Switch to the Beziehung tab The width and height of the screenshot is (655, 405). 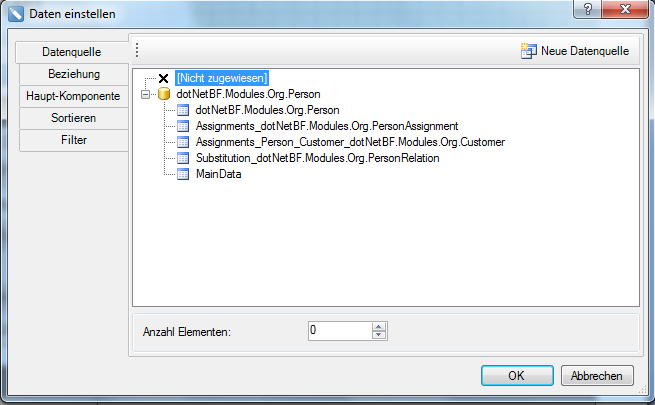click(x=73, y=74)
